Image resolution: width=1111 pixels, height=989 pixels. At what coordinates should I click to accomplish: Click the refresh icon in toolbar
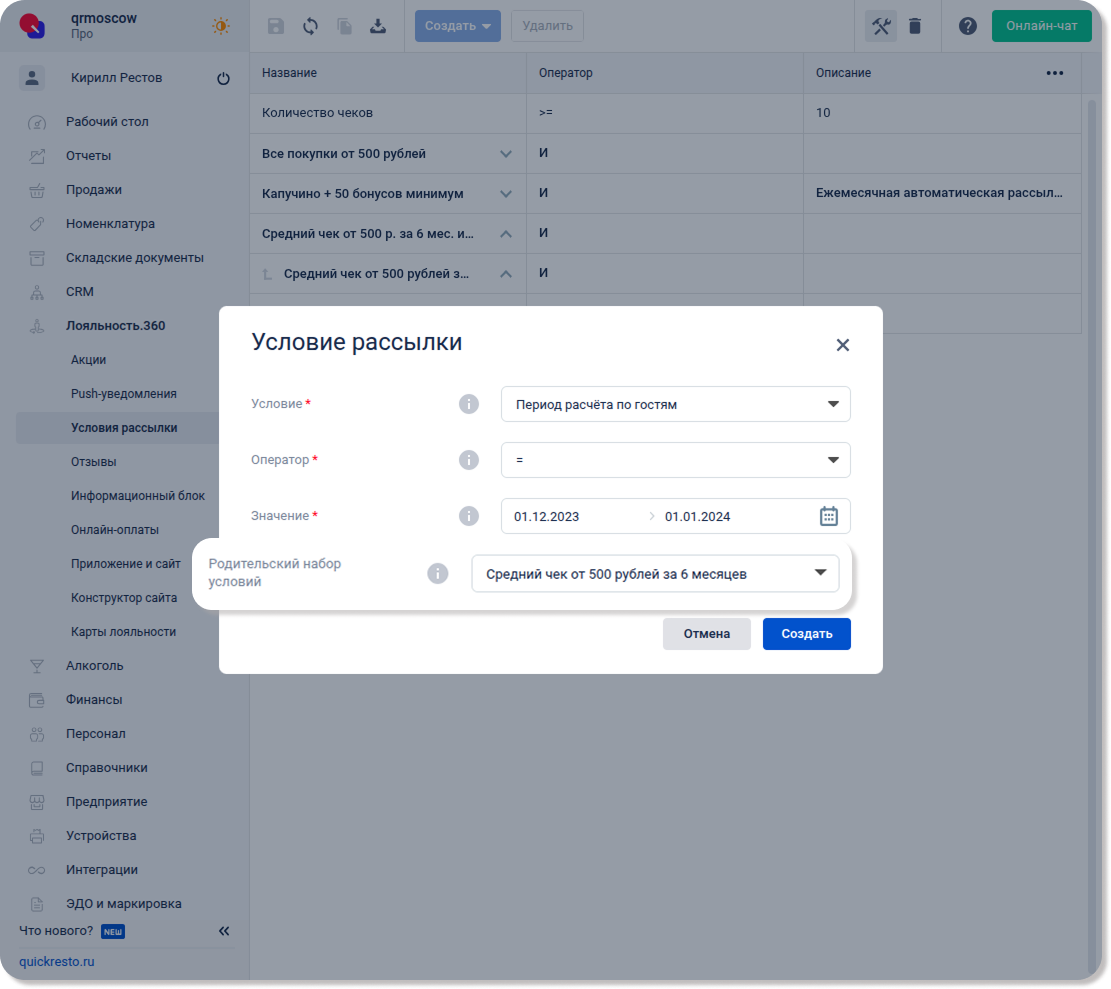pyautogui.click(x=310, y=26)
